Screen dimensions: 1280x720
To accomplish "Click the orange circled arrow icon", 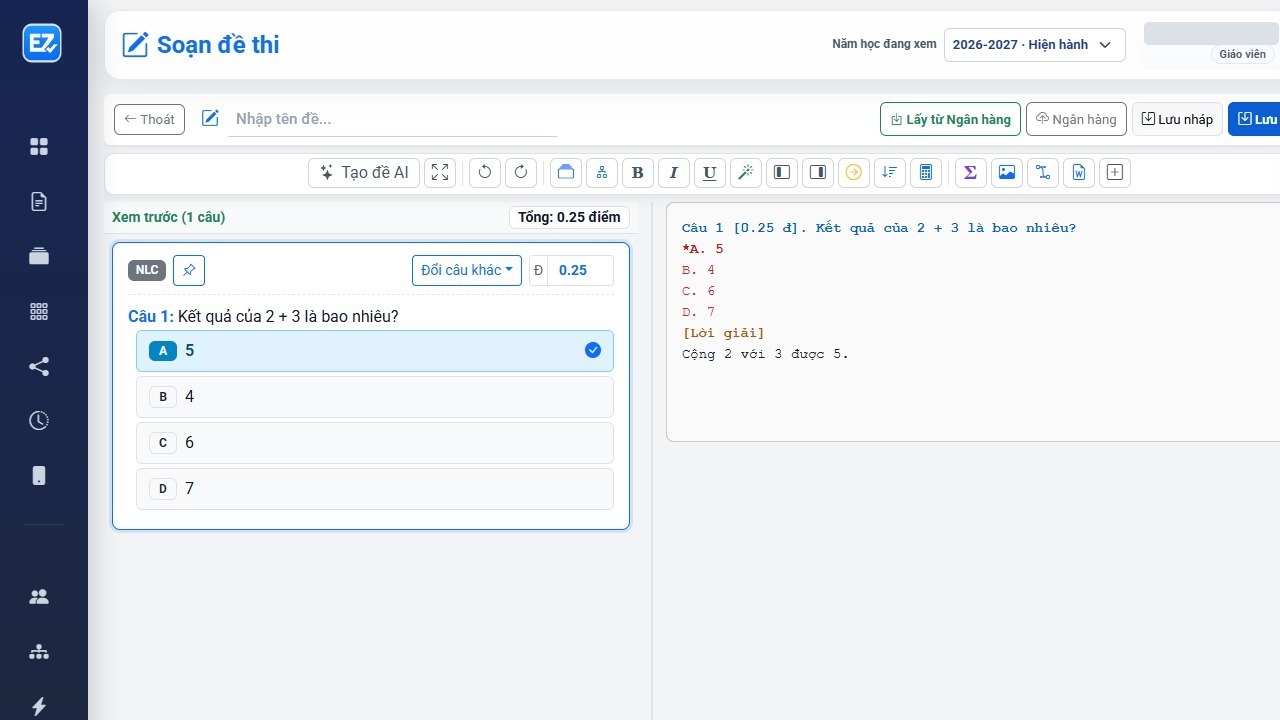I will 854,172.
